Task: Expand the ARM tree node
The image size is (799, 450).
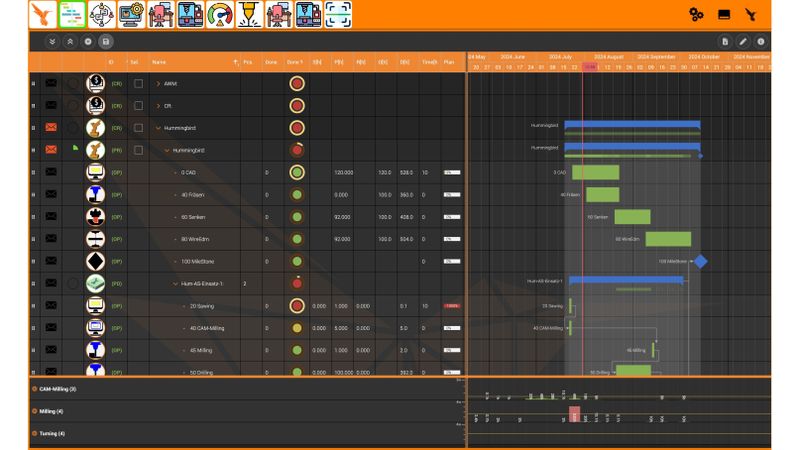Action: (158, 84)
